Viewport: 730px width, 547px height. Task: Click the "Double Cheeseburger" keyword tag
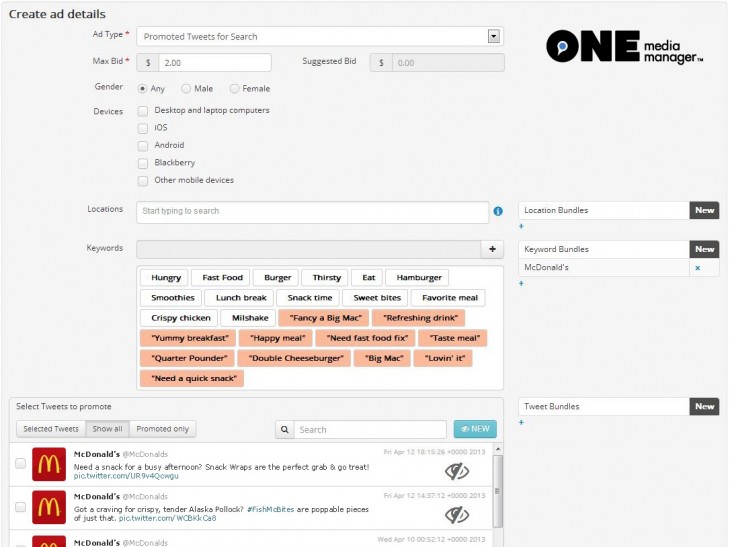[x=296, y=358]
